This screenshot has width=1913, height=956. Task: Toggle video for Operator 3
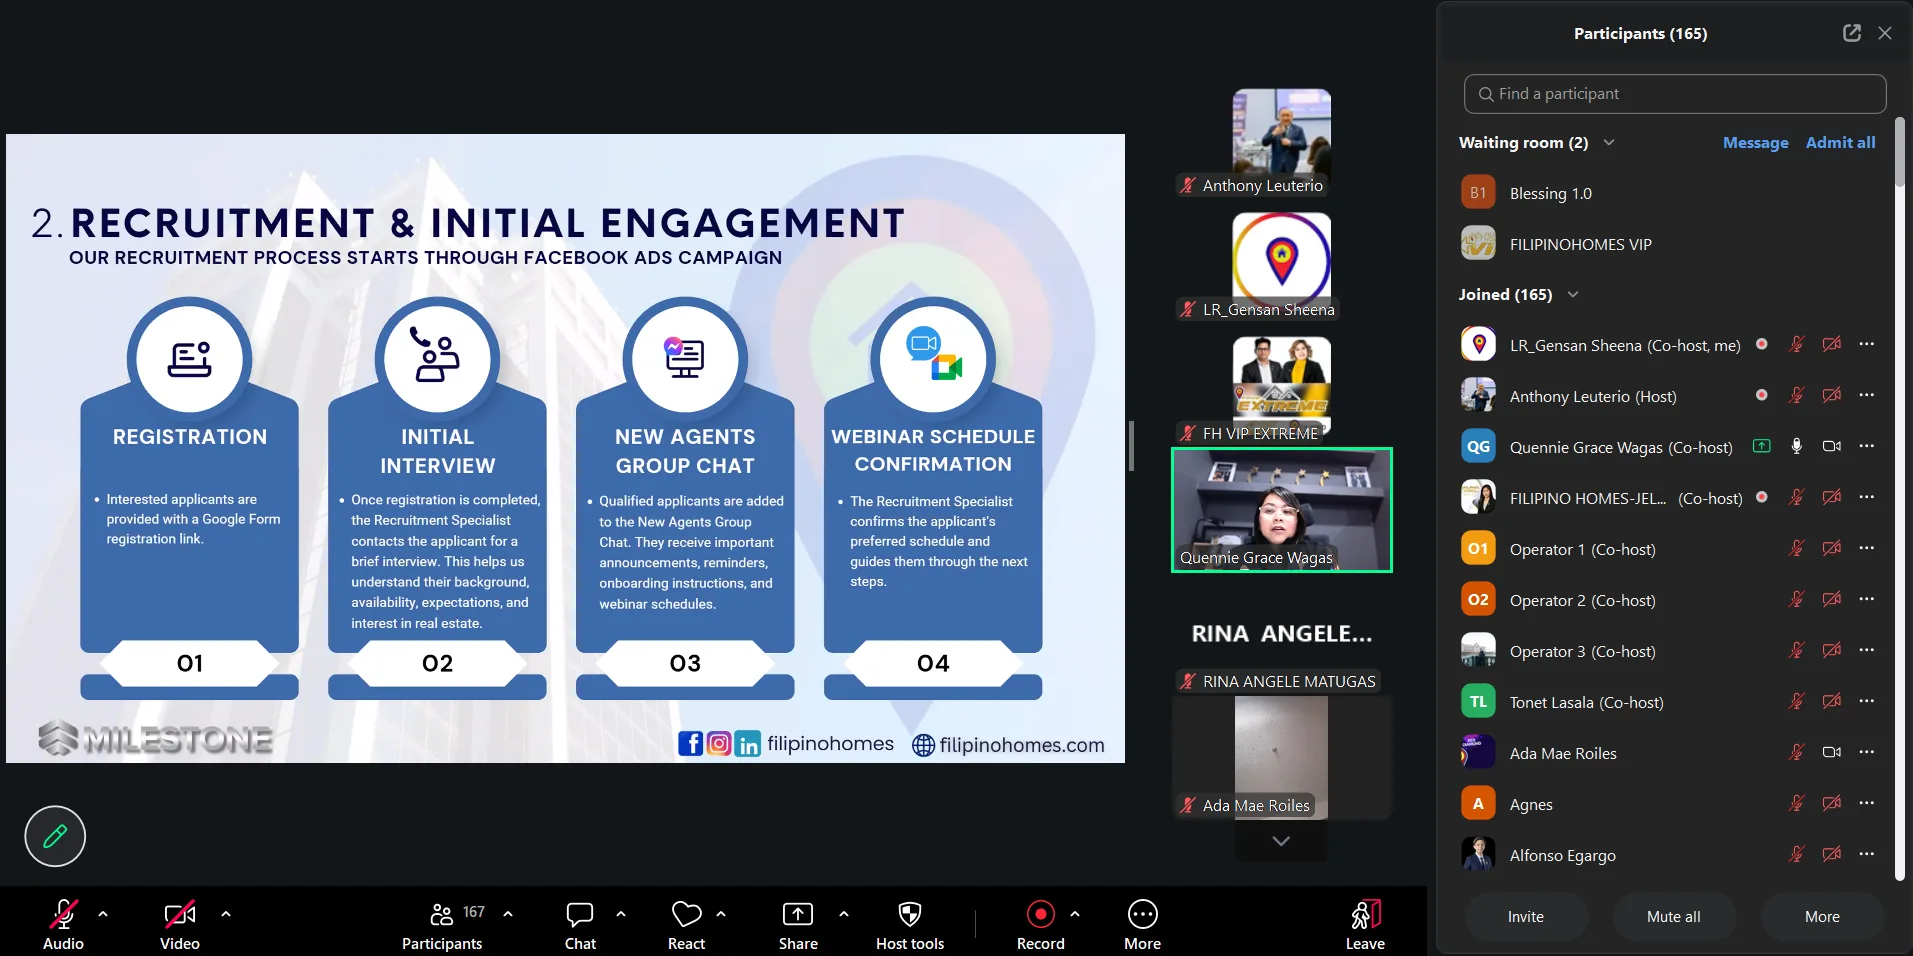coord(1832,650)
